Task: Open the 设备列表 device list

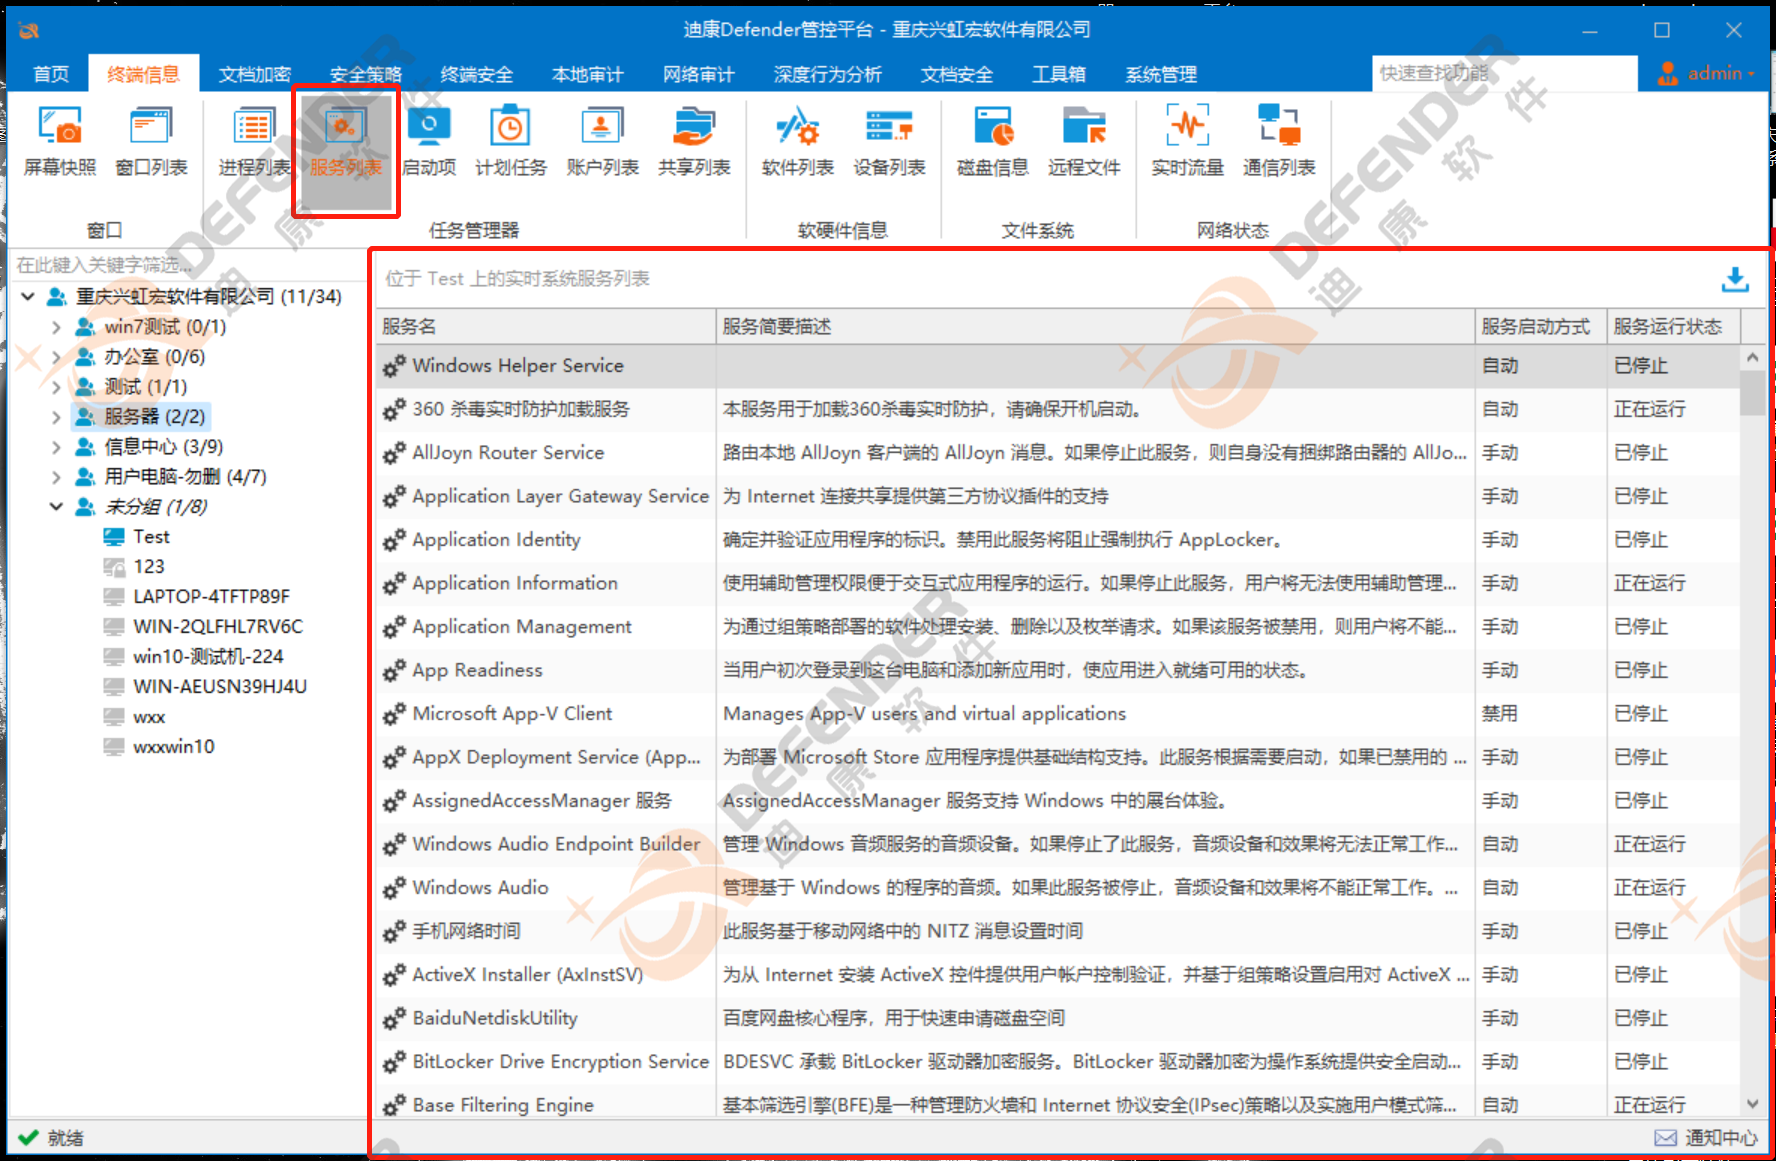Action: tap(889, 141)
